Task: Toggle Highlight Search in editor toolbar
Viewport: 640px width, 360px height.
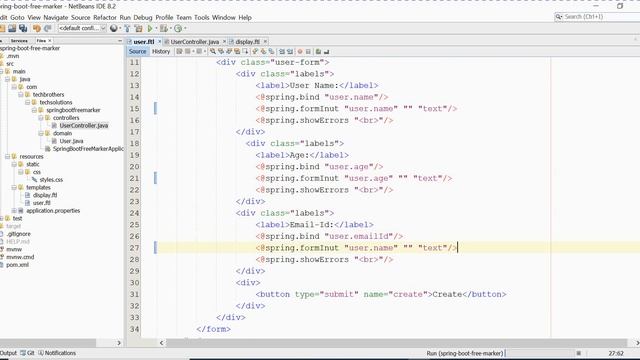Action: pos(237,51)
